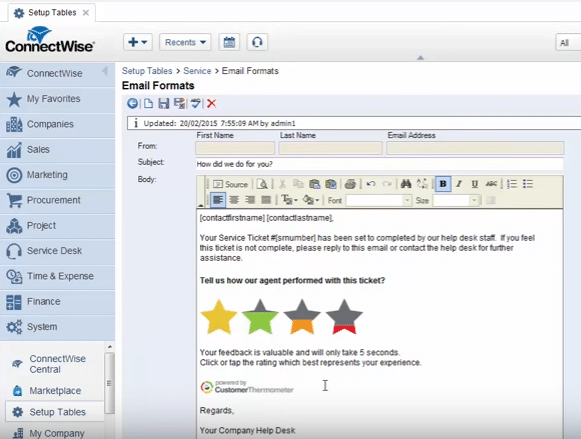Viewport: 581px width, 439px height.
Task: Open the text color picker in editor
Action: point(289,200)
